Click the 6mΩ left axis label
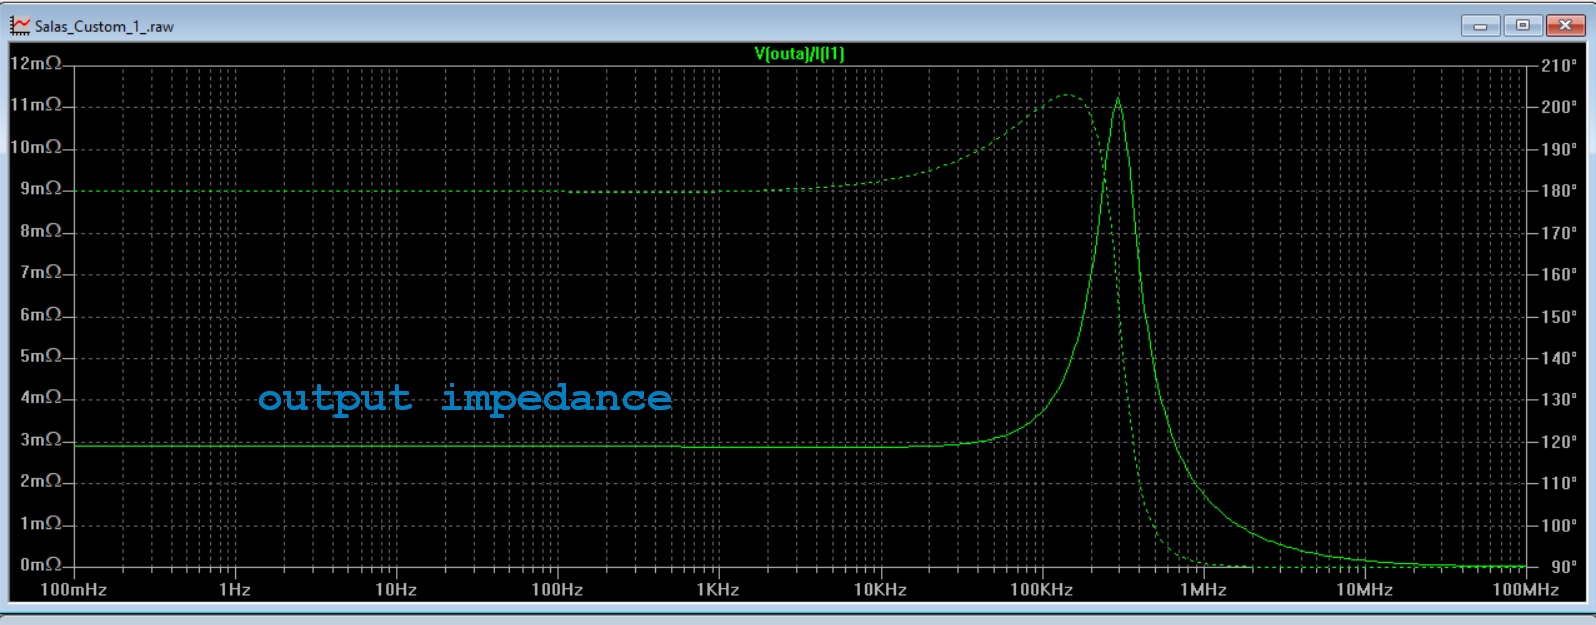The height and width of the screenshot is (625, 1596). pos(40,314)
